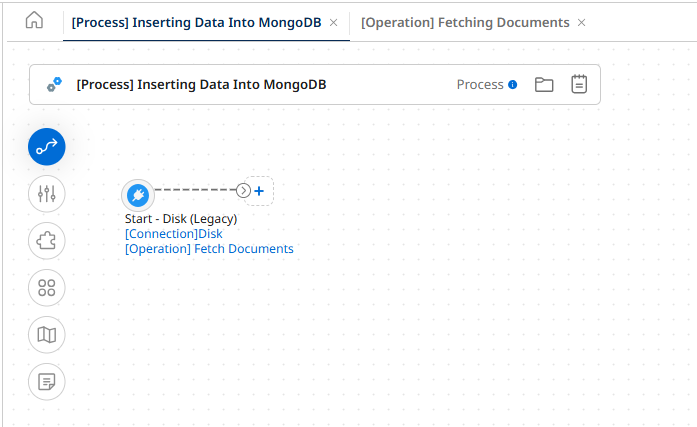Click the arrow circle on the connector line
697x427 pixels.
(243, 190)
